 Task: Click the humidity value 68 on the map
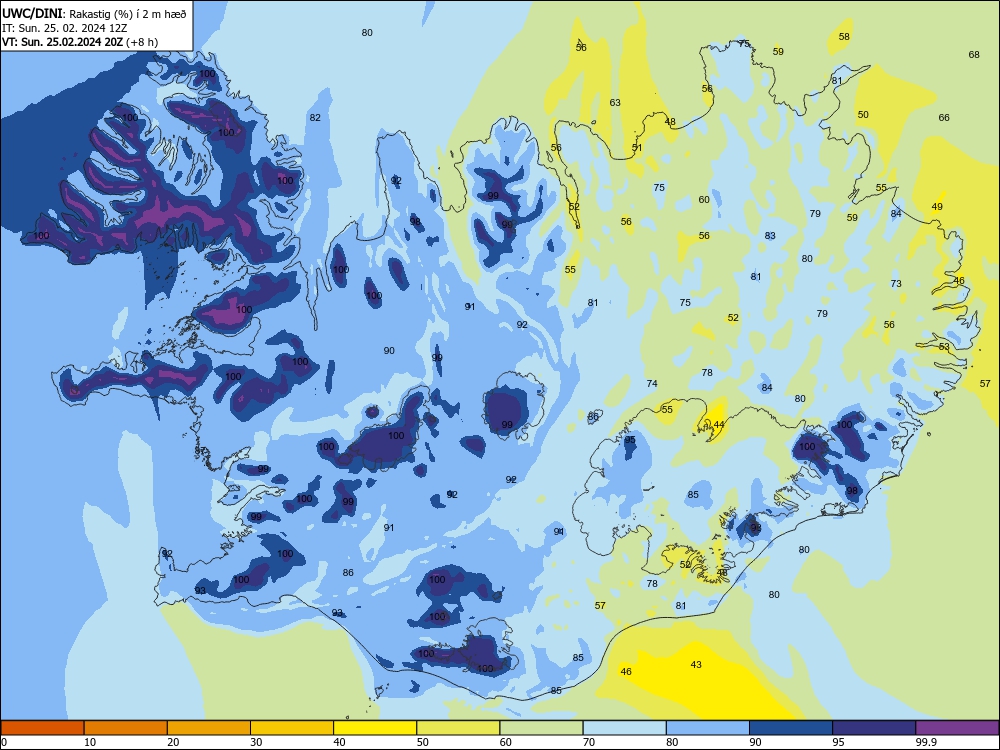[x=974, y=54]
